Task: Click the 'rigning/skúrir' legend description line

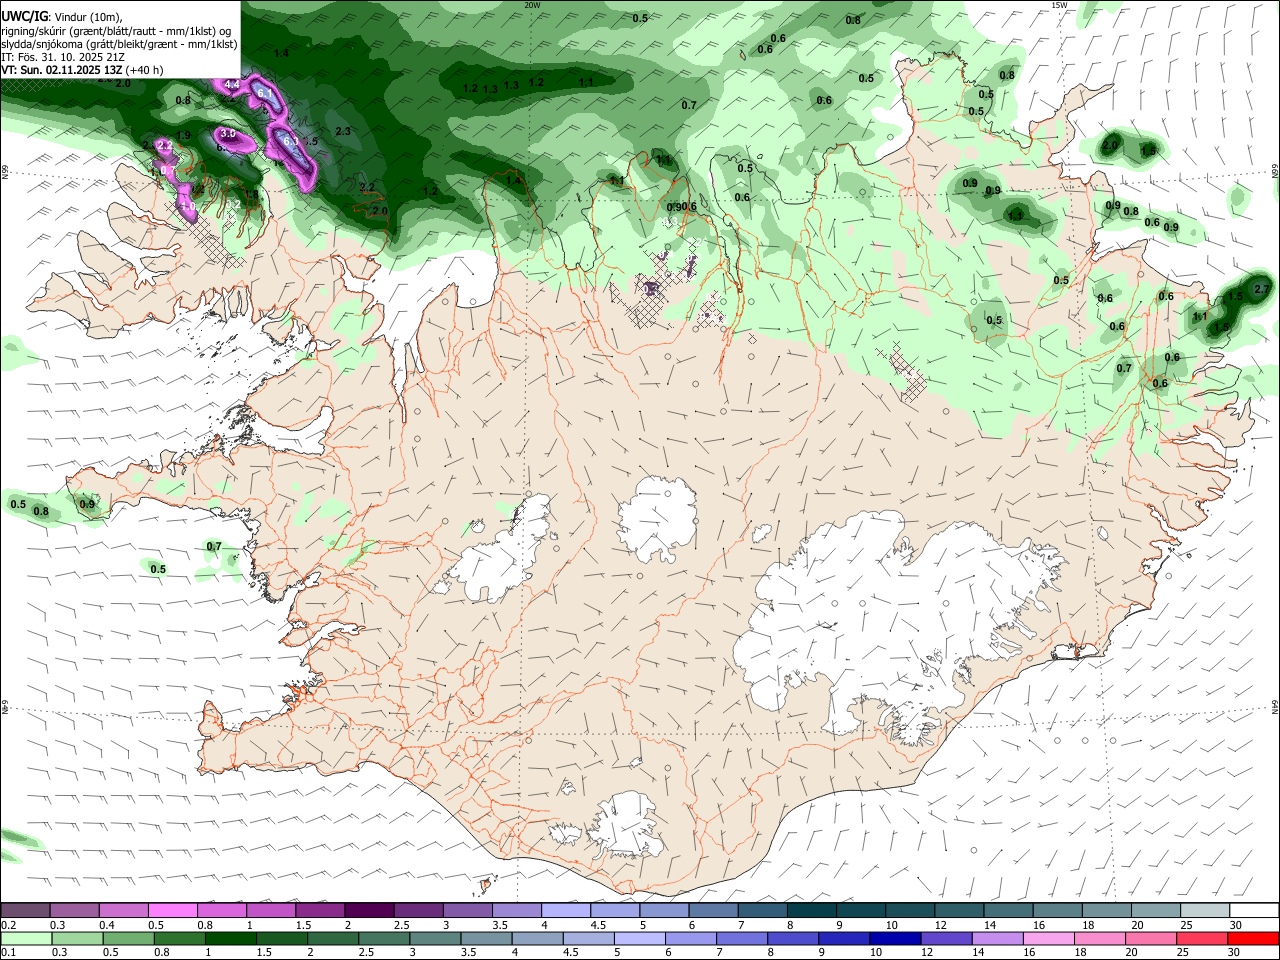Action: point(116,31)
